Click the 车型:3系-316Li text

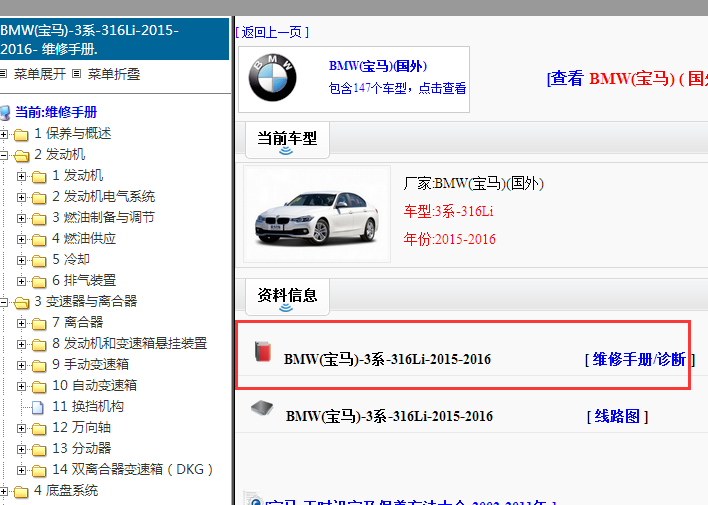(448, 211)
